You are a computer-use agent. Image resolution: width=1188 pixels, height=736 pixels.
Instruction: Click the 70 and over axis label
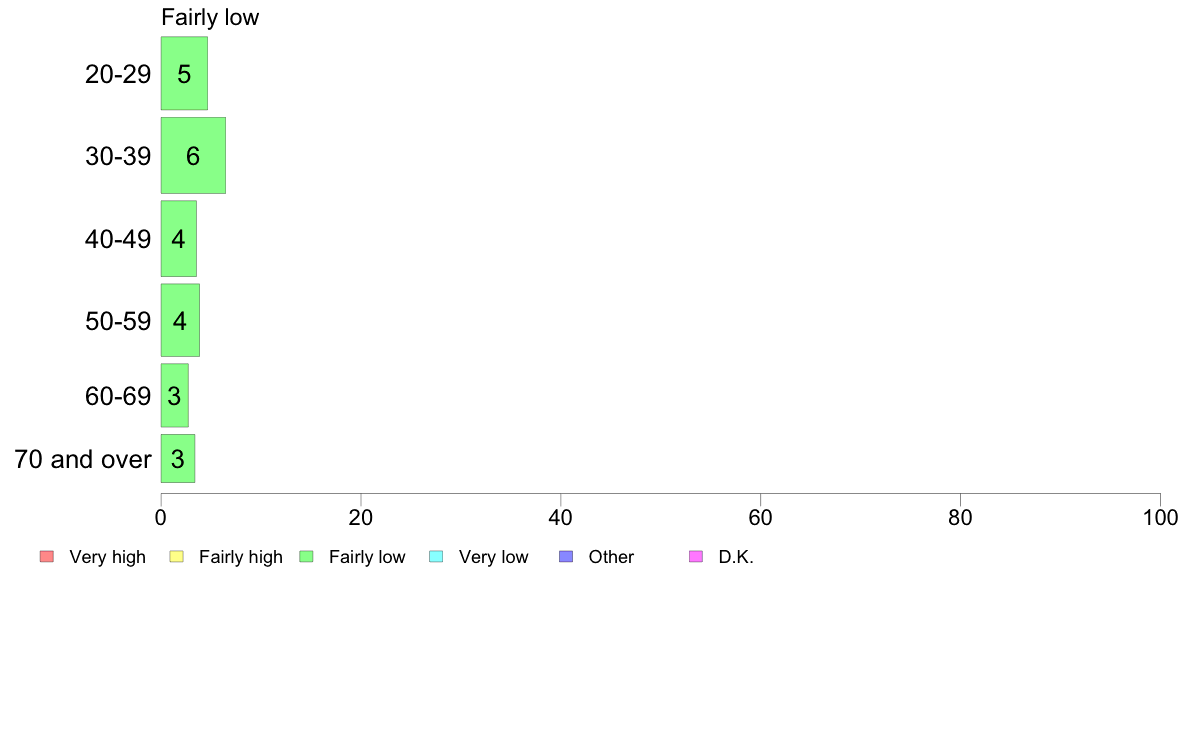pos(83,459)
